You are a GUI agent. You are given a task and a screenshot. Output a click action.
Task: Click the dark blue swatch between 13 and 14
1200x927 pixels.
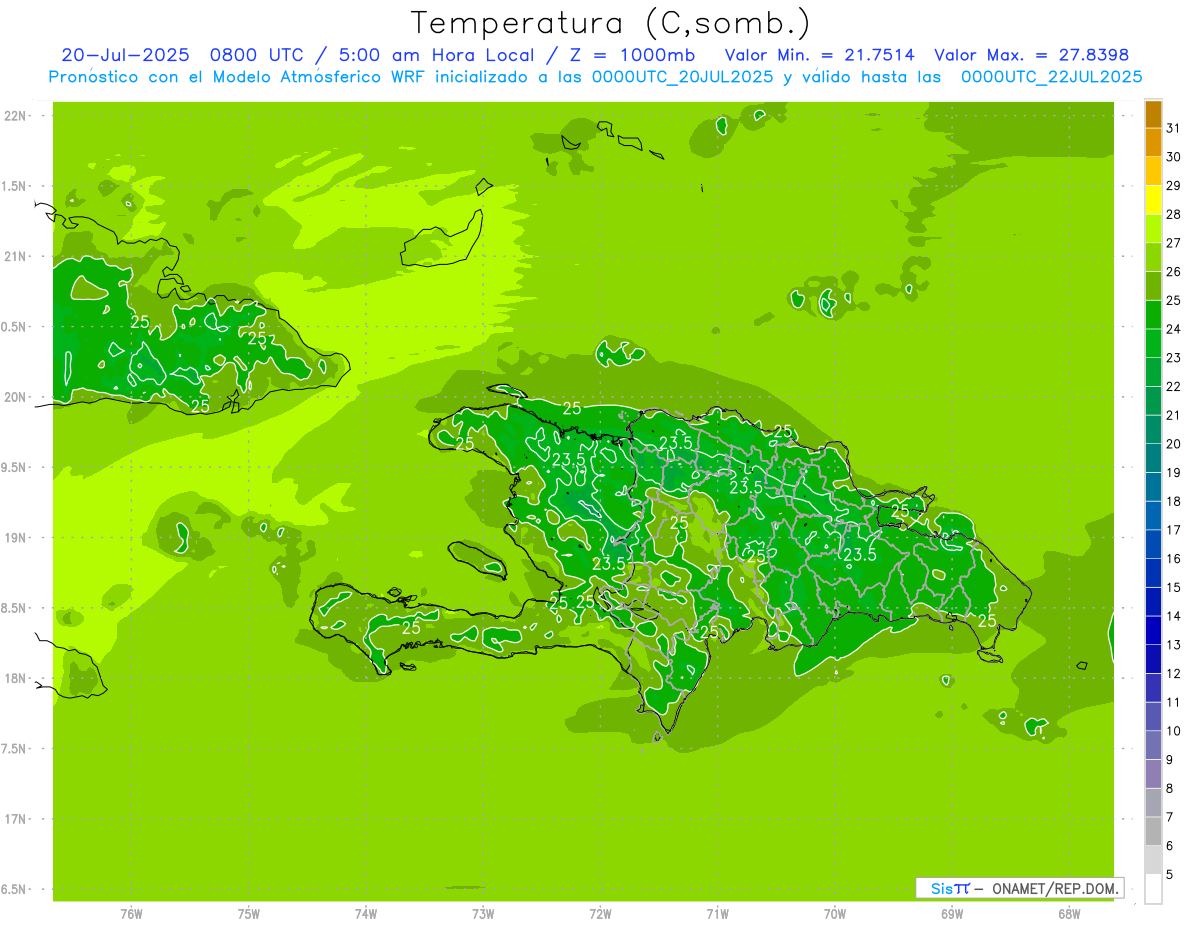(1153, 631)
